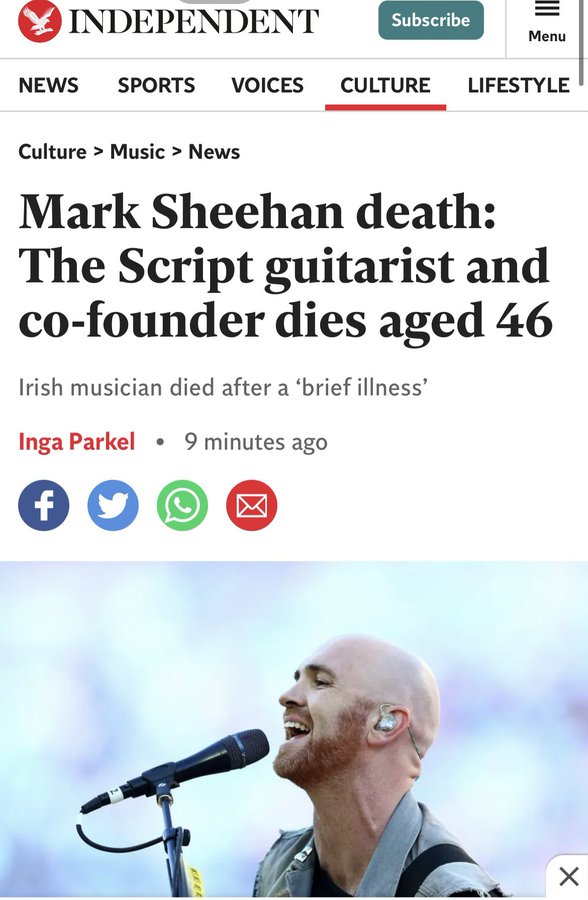
Task: Dismiss the overlay with the X icon
Action: point(568,876)
